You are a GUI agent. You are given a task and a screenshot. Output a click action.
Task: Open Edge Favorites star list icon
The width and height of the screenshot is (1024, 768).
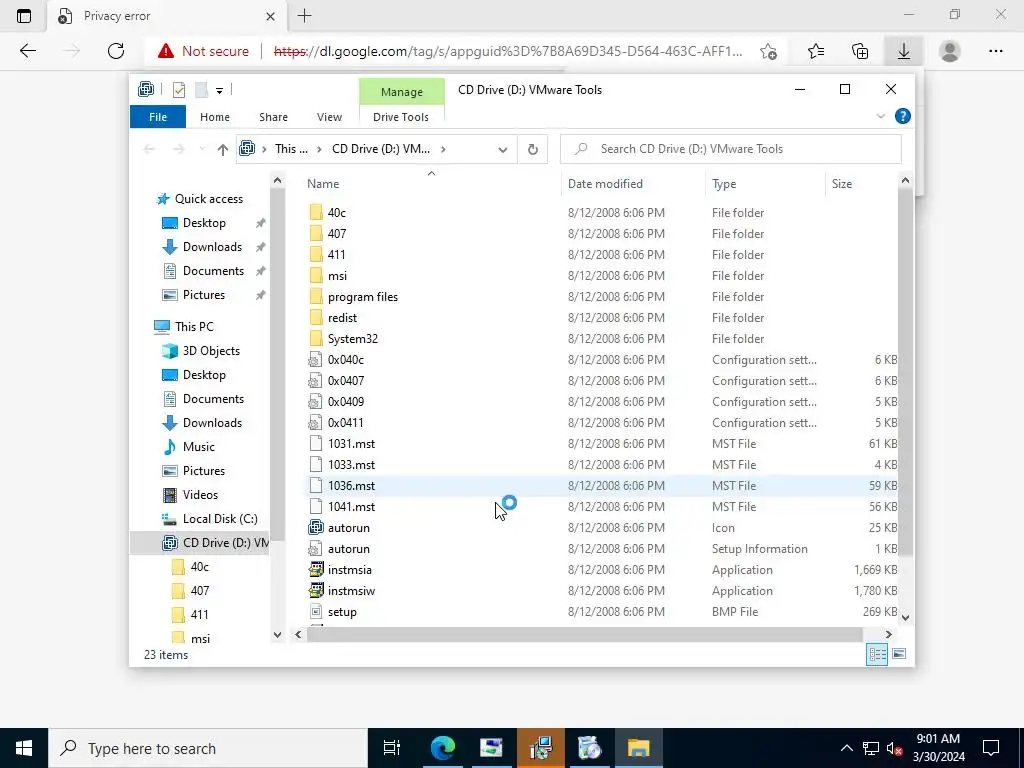coord(816,51)
